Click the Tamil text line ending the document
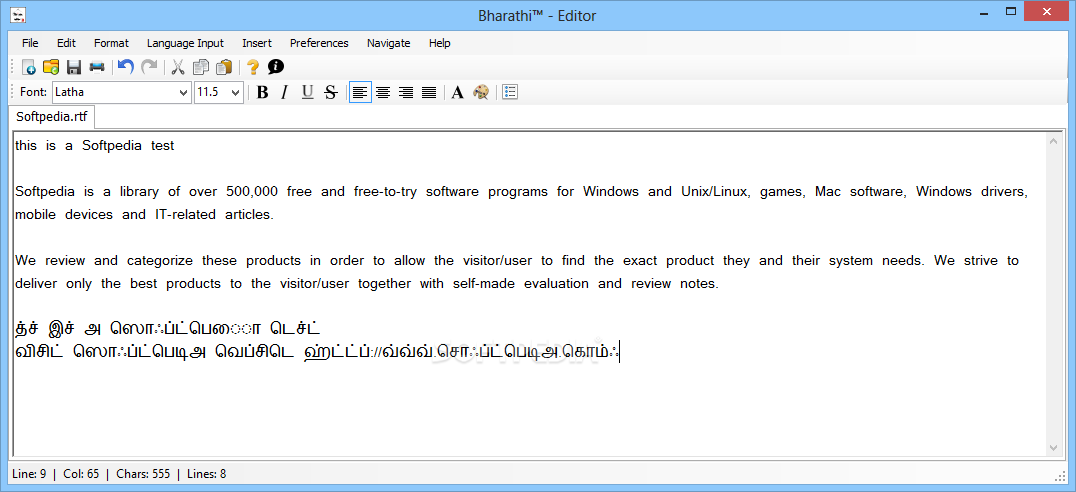Screen dimensions: 1076x492 coord(317,352)
